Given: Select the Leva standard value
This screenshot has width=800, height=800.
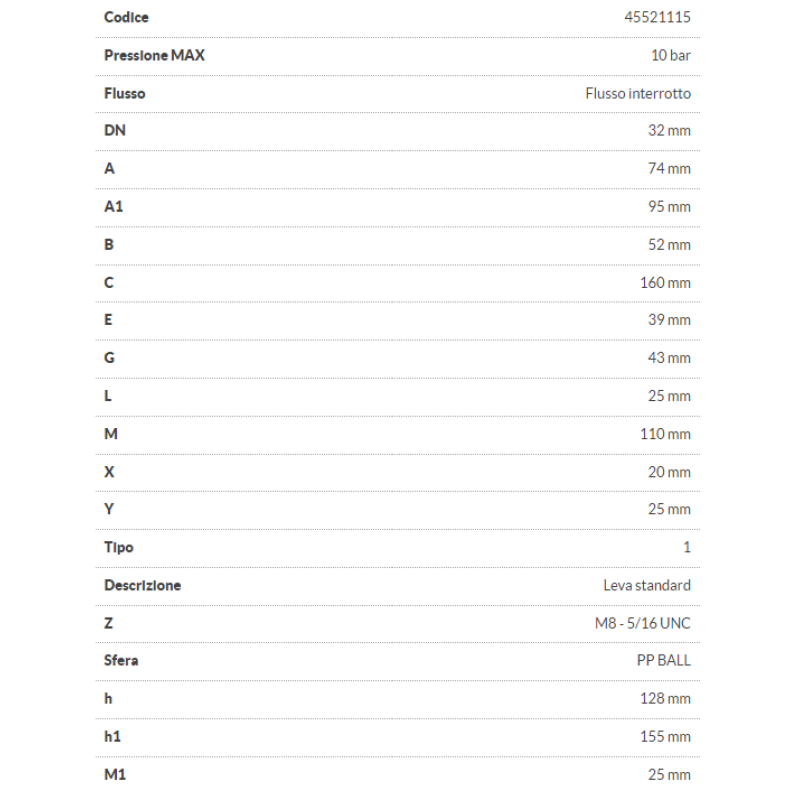Looking at the screenshot, I should pyautogui.click(x=647, y=585).
